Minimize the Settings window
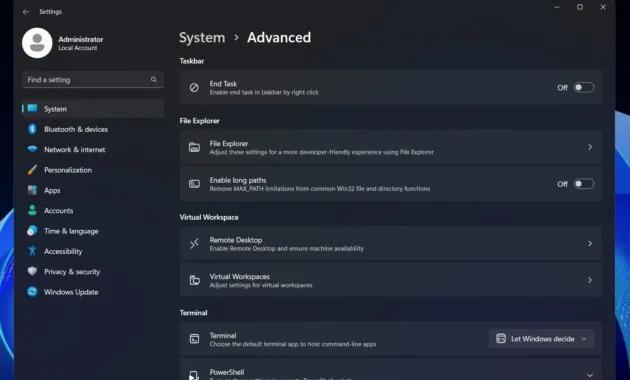 [x=556, y=7]
